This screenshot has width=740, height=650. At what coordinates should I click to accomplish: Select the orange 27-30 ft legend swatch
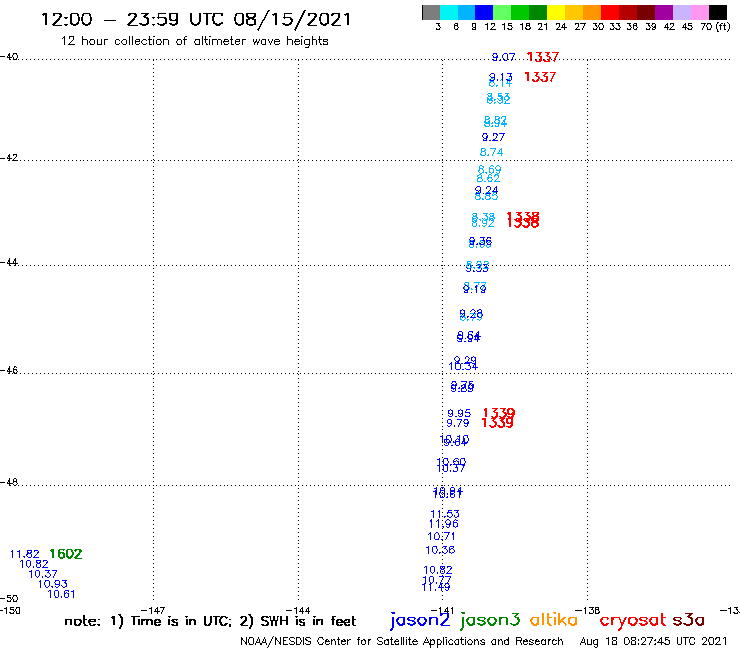point(592,12)
